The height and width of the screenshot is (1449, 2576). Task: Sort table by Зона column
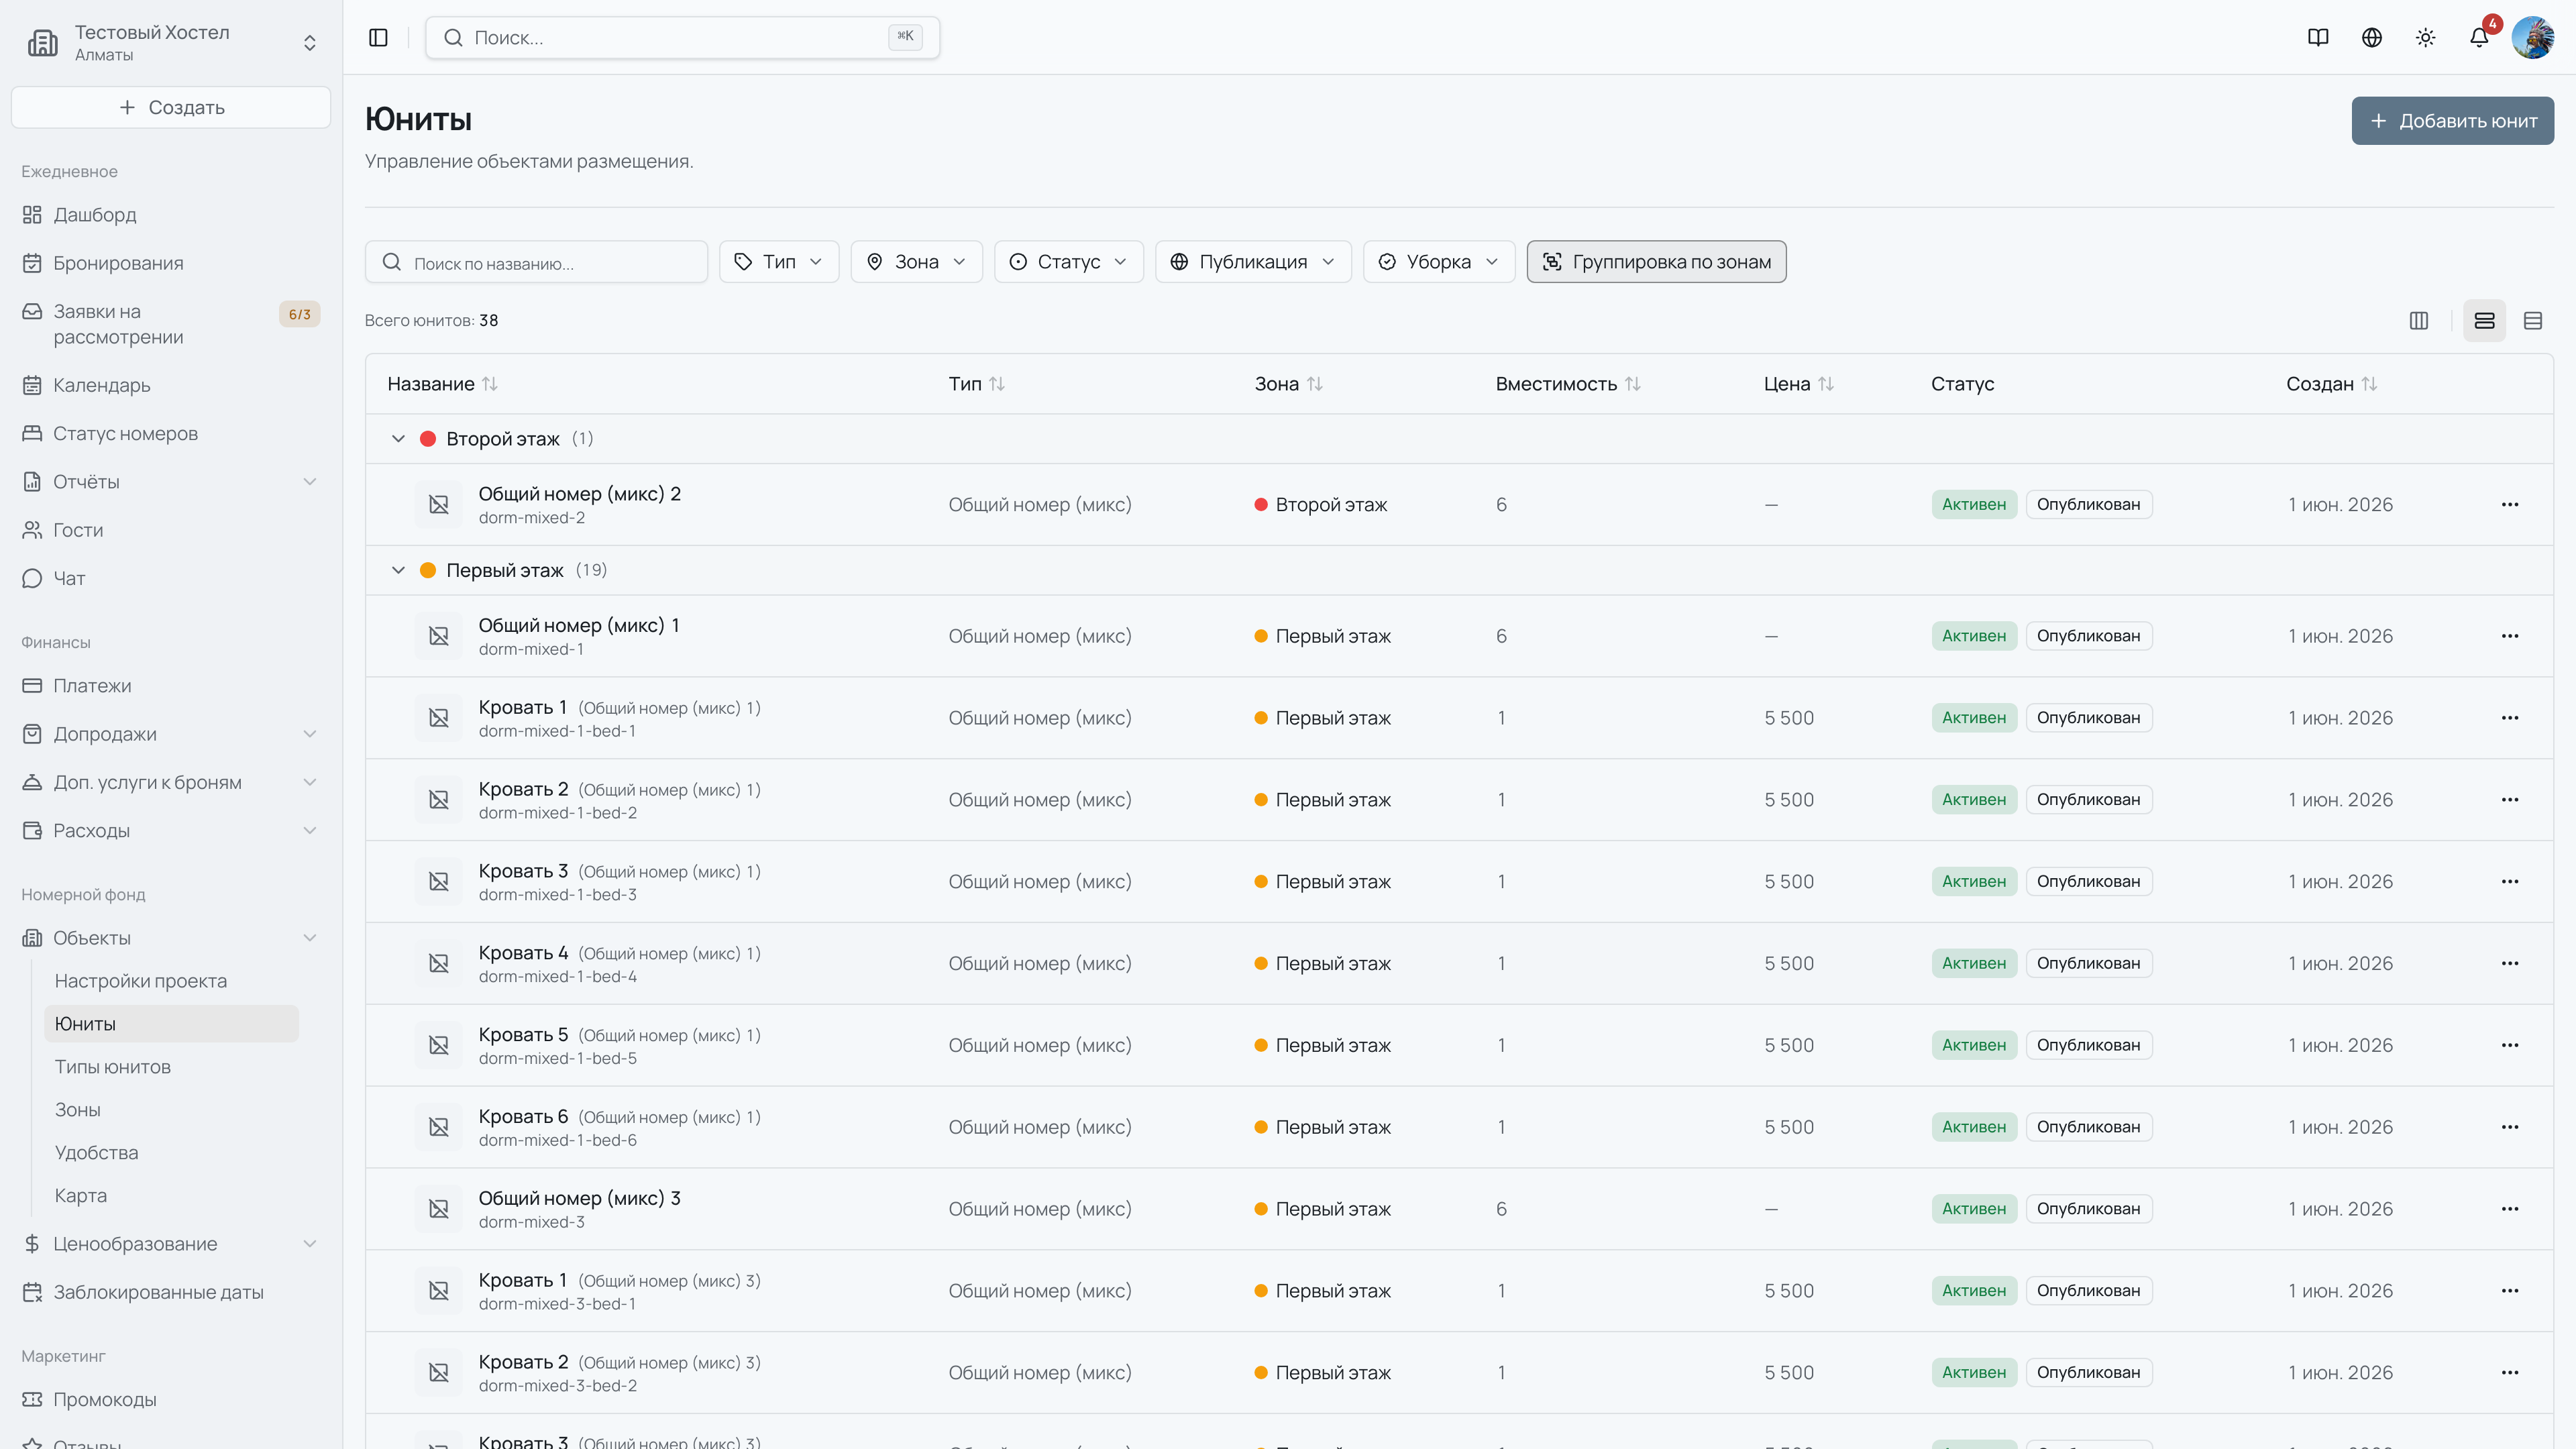(1288, 384)
